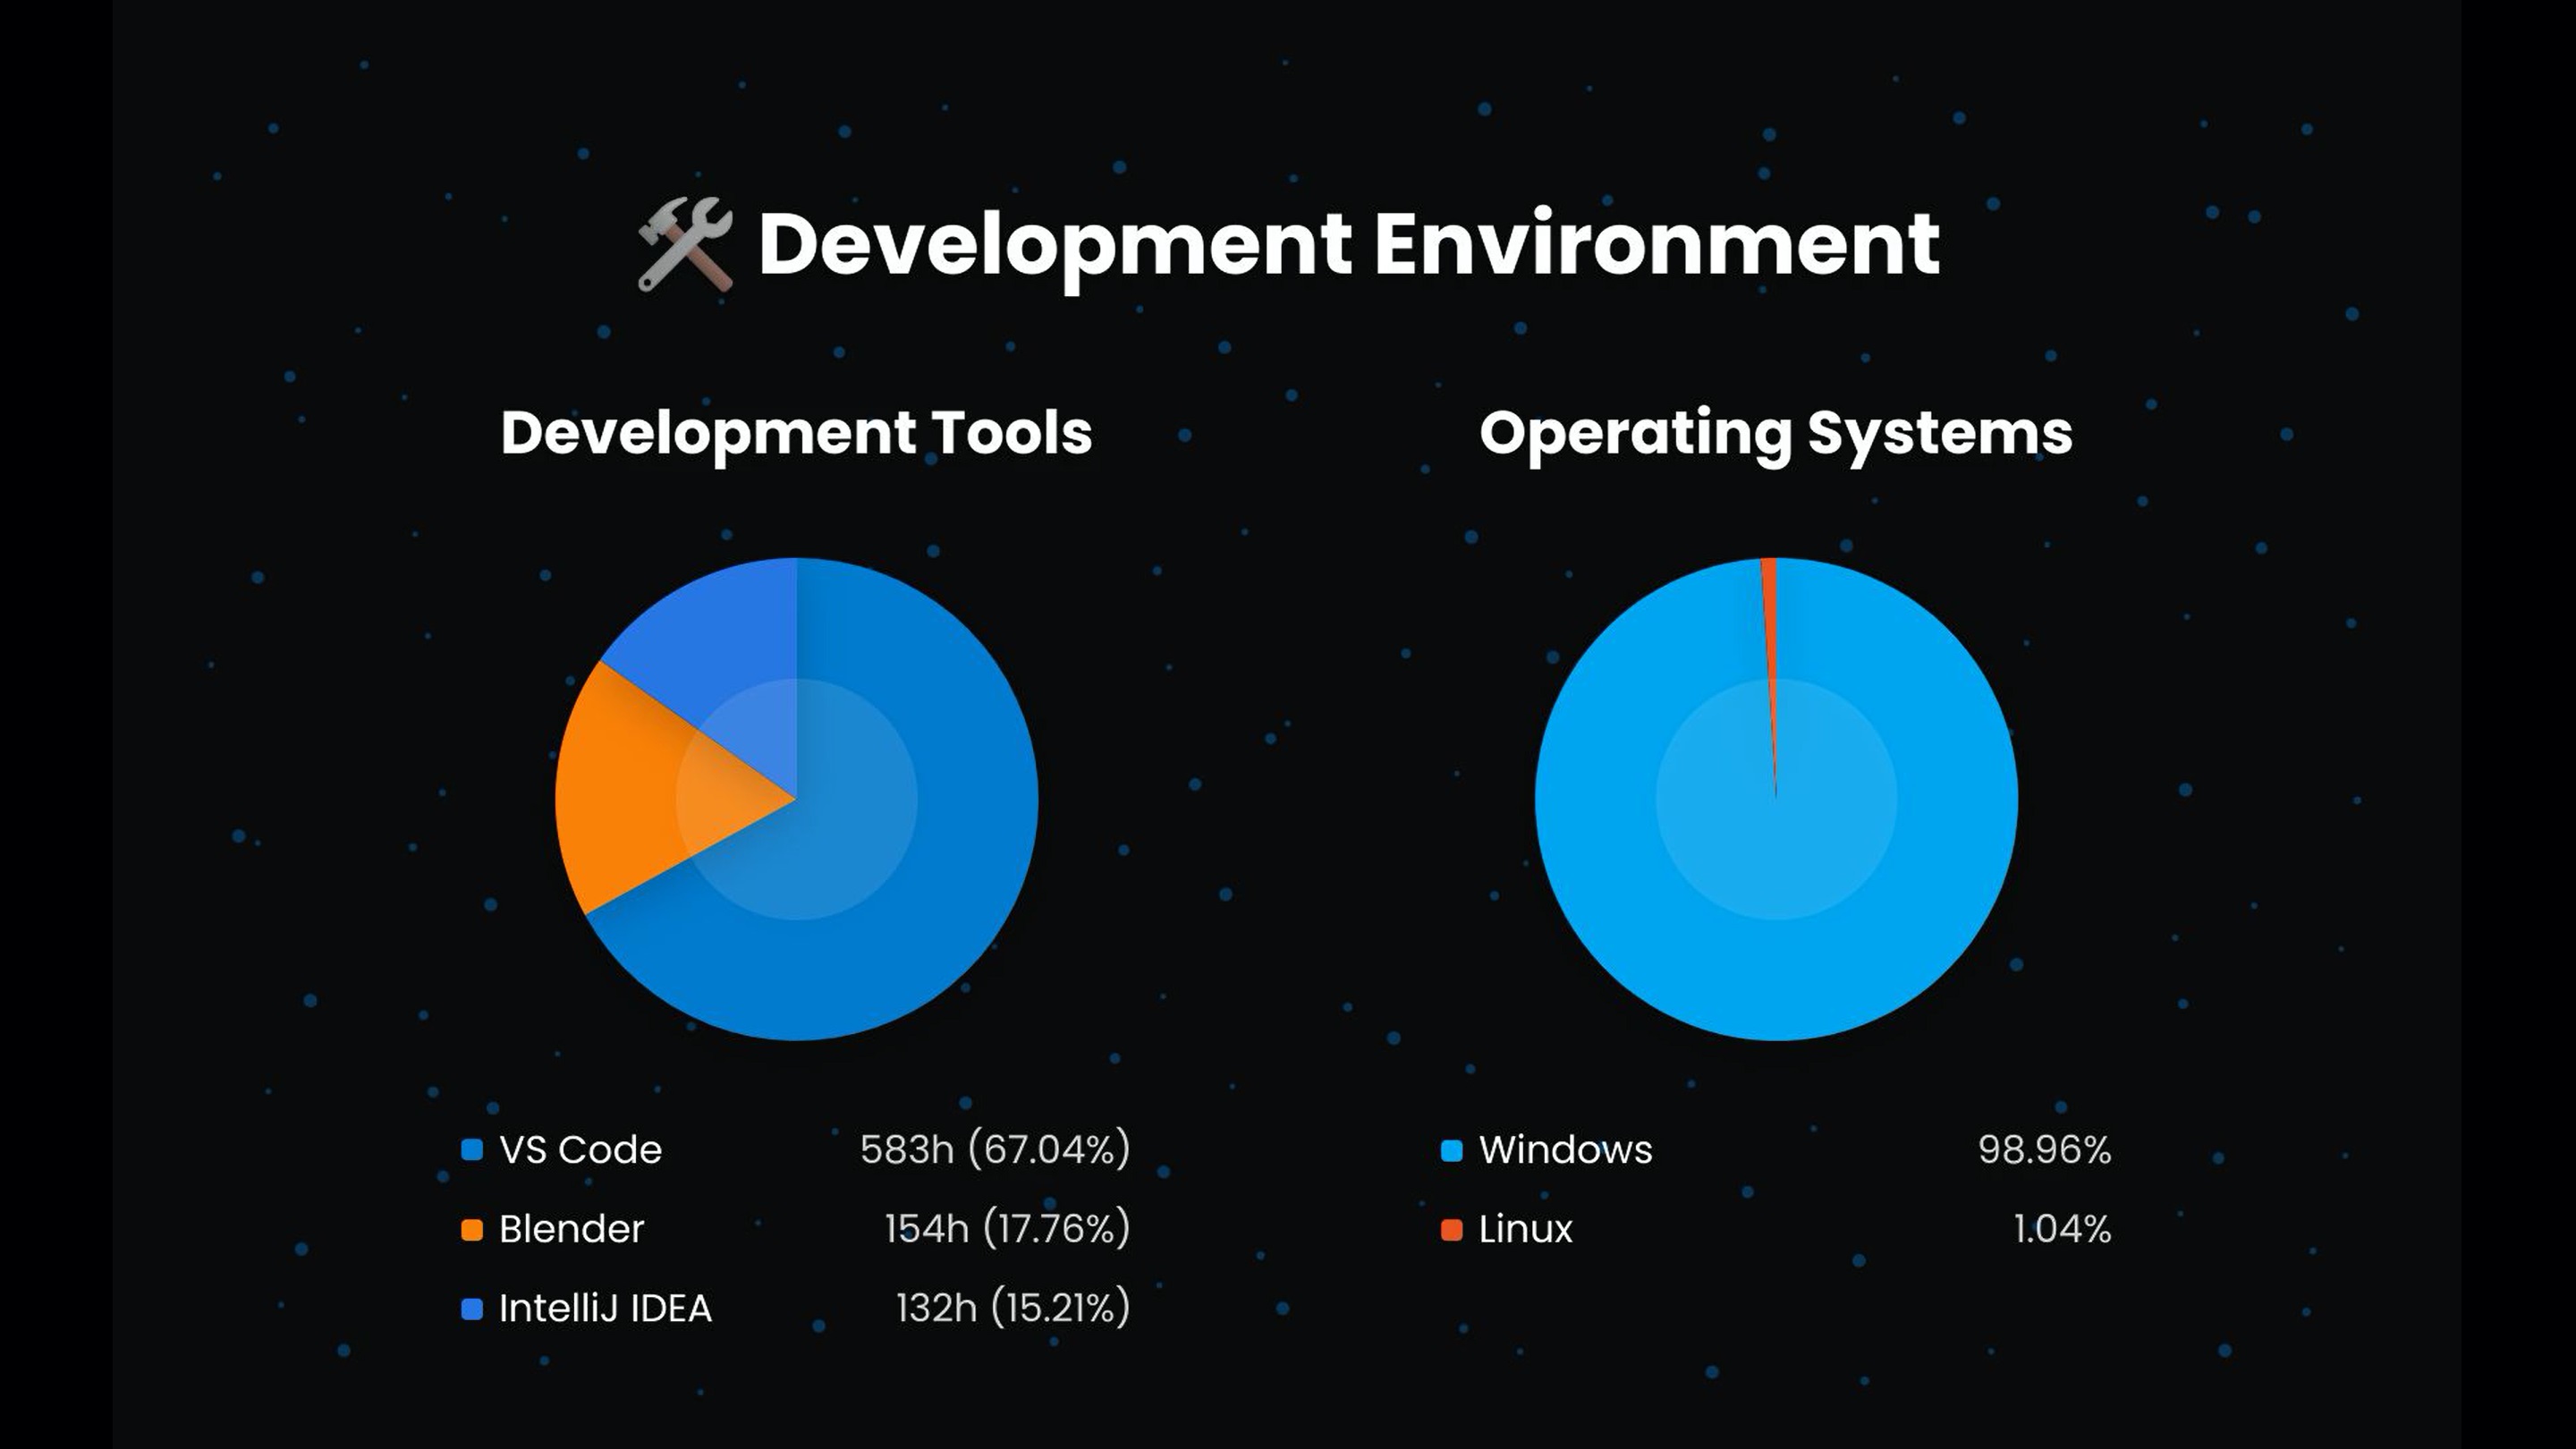
Task: Click the VS Code legend color swatch
Action: point(472,1150)
